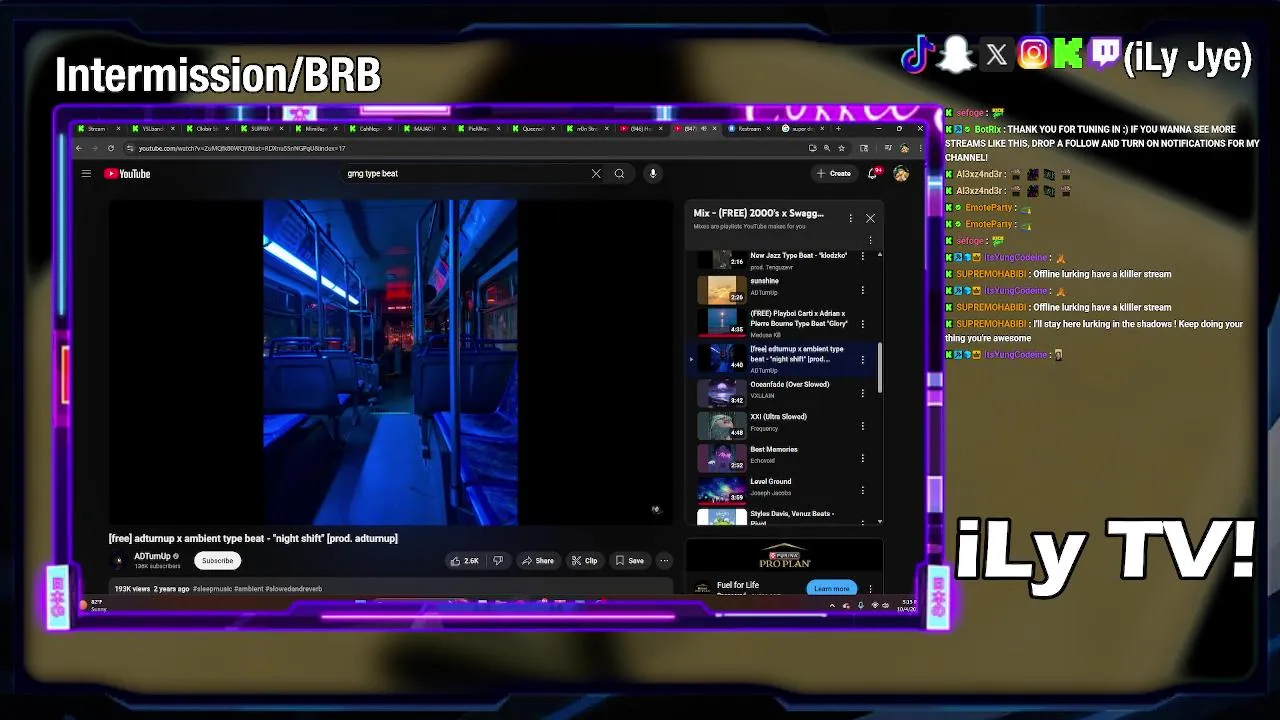Image resolution: width=1280 pixels, height=720 pixels.
Task: Show hidden icons in system tray
Action: coord(832,605)
